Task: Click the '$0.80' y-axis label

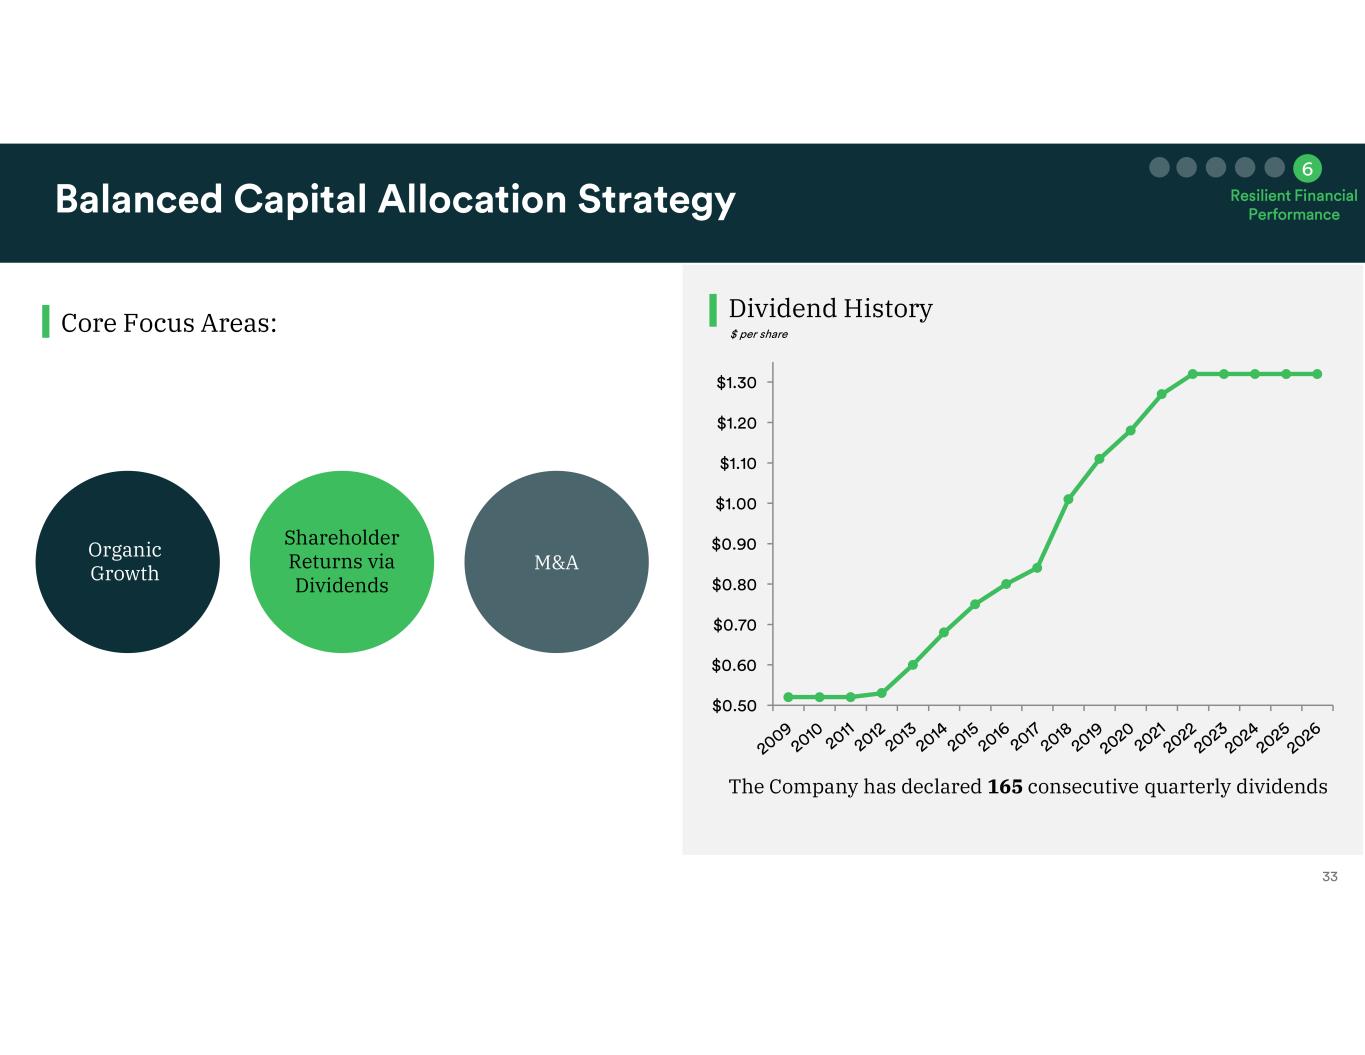Action: tap(735, 584)
